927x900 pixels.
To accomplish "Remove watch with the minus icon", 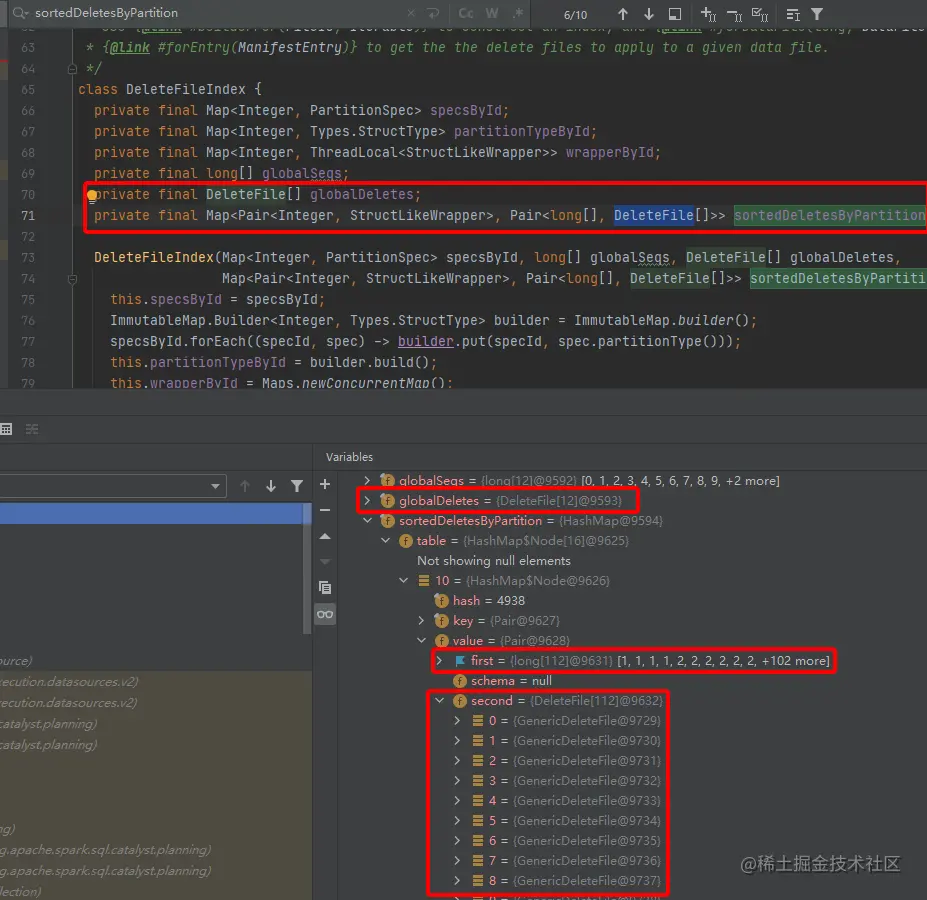I will (325, 510).
